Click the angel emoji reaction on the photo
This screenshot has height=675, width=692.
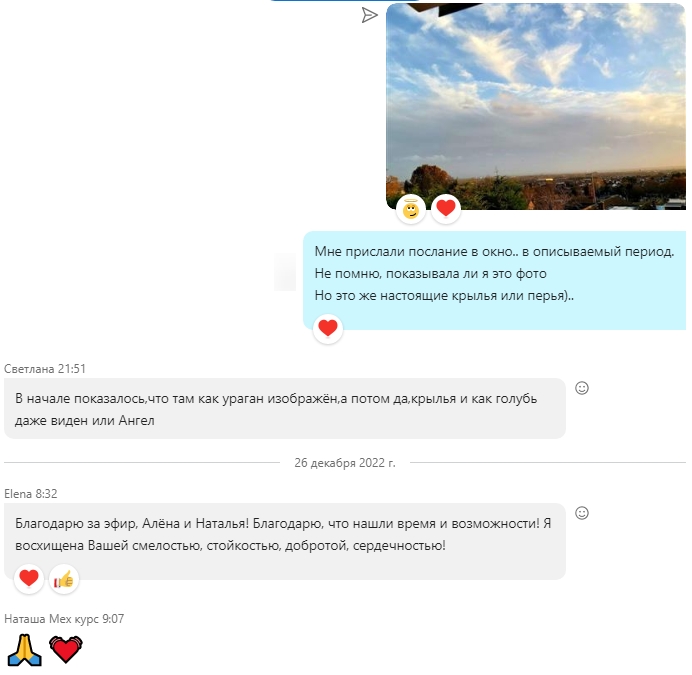[x=411, y=209]
